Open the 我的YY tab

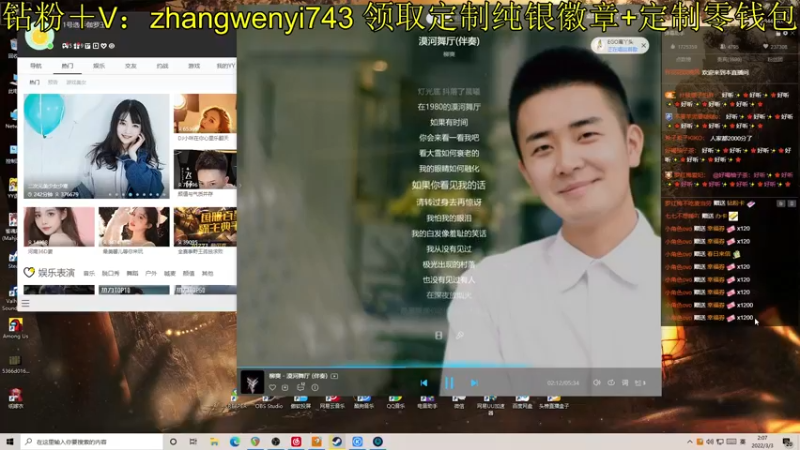[226, 66]
